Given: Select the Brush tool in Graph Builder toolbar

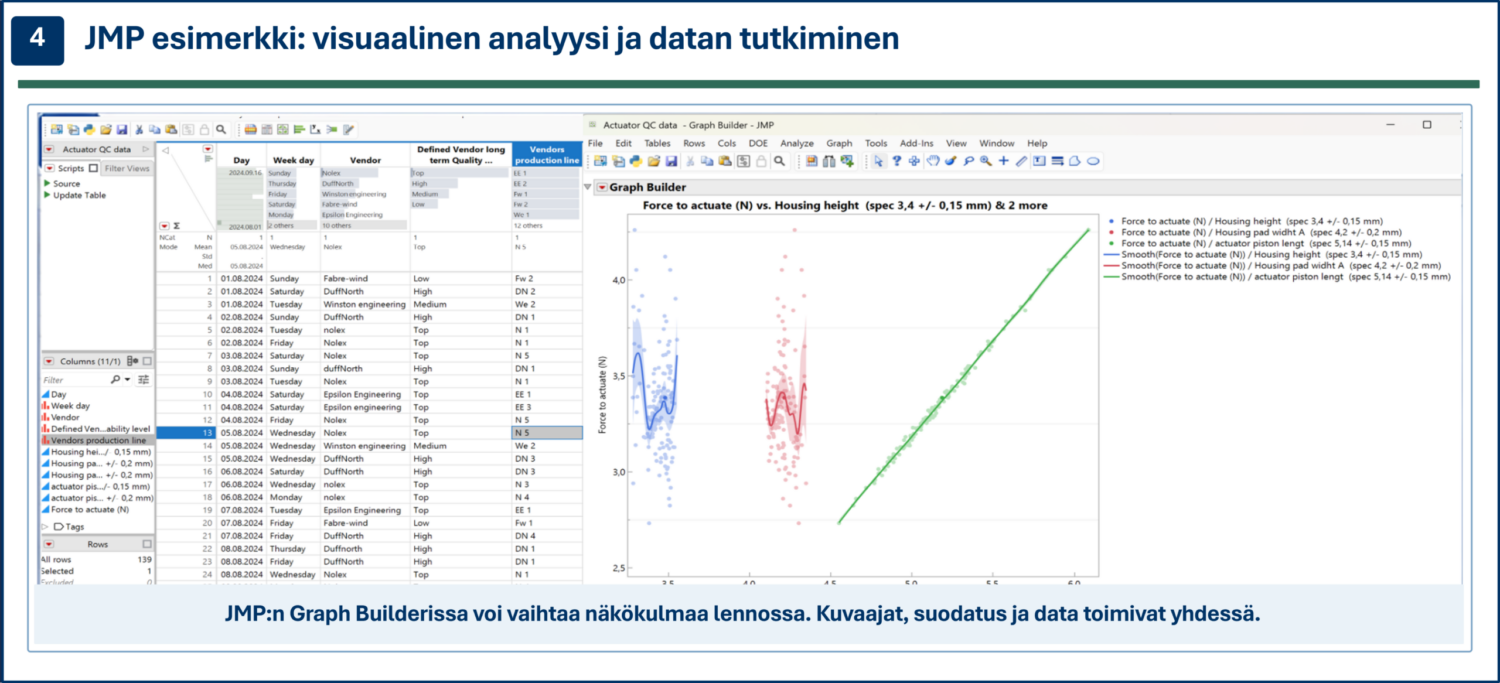Looking at the screenshot, I should click(x=950, y=160).
